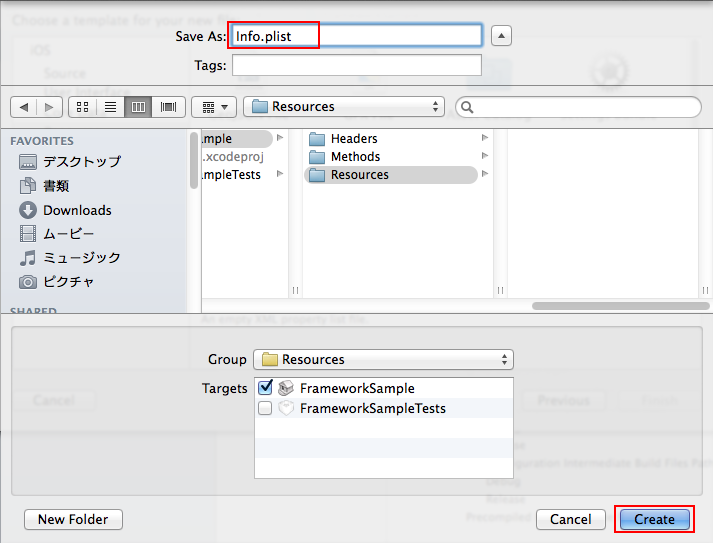Select Pictures (ピクチャ) in sidebar
Viewport: 713px width, 543px height.
point(56,282)
